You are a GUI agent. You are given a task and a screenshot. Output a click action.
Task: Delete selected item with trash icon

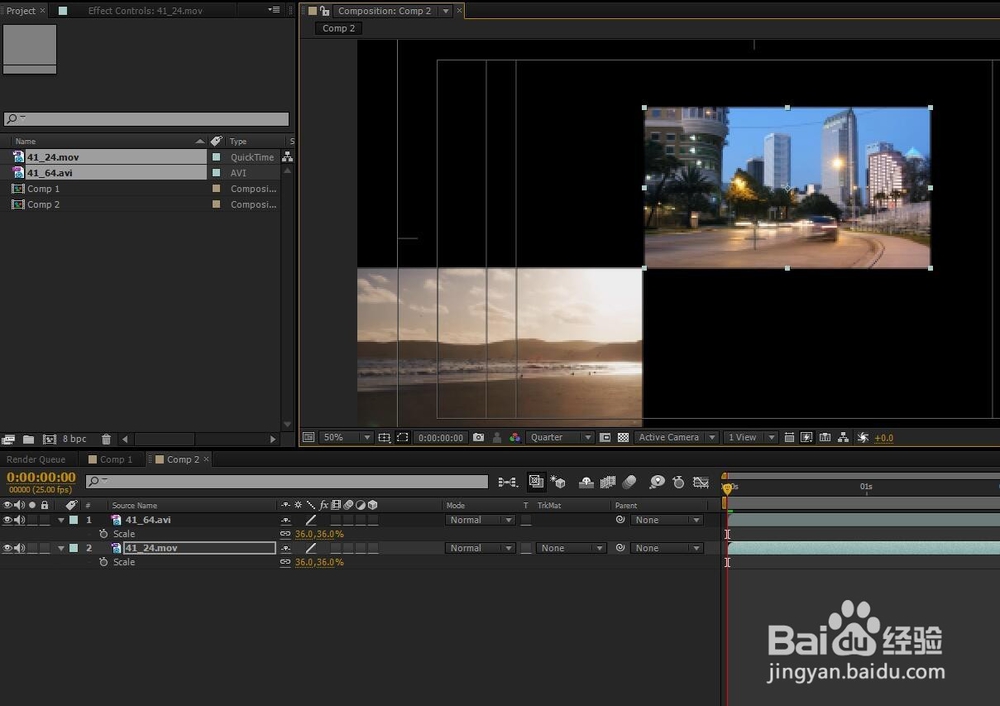tap(106, 439)
